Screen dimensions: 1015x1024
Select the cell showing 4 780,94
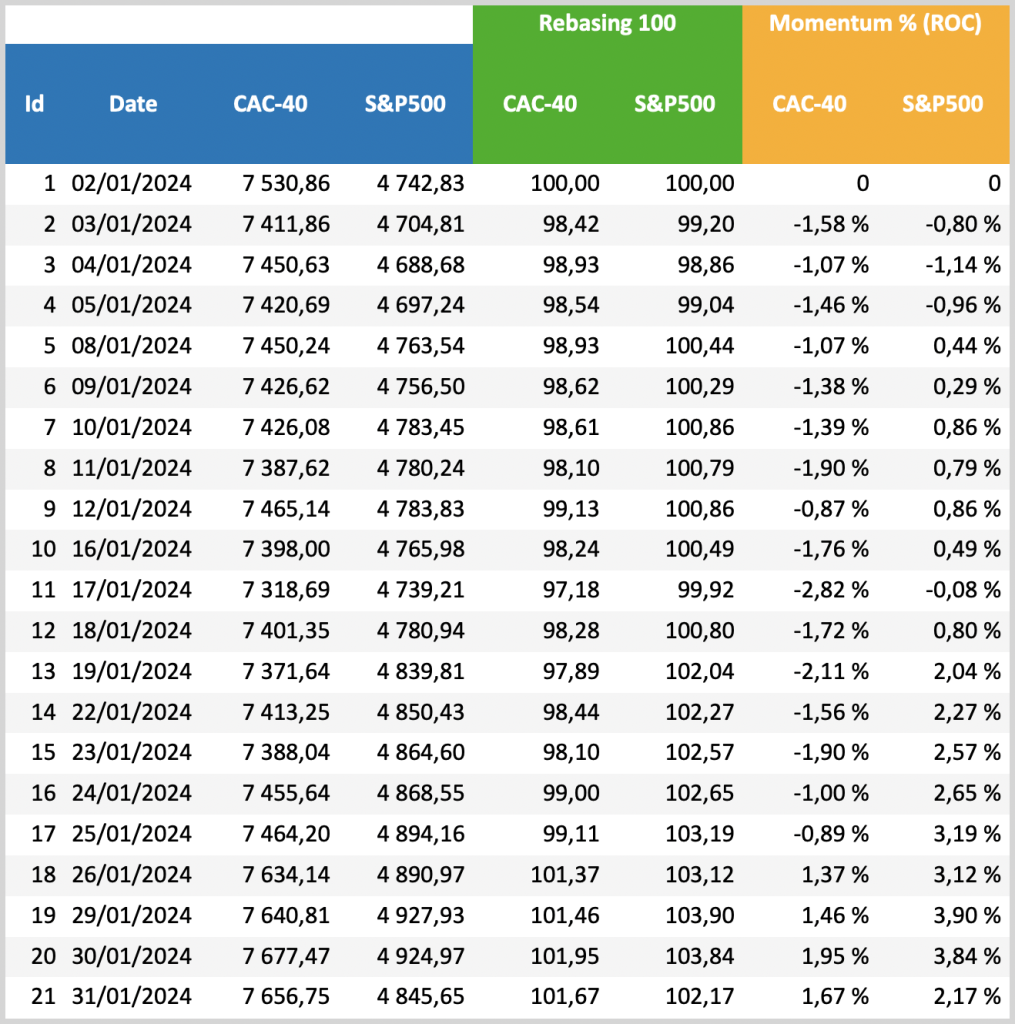(x=421, y=631)
